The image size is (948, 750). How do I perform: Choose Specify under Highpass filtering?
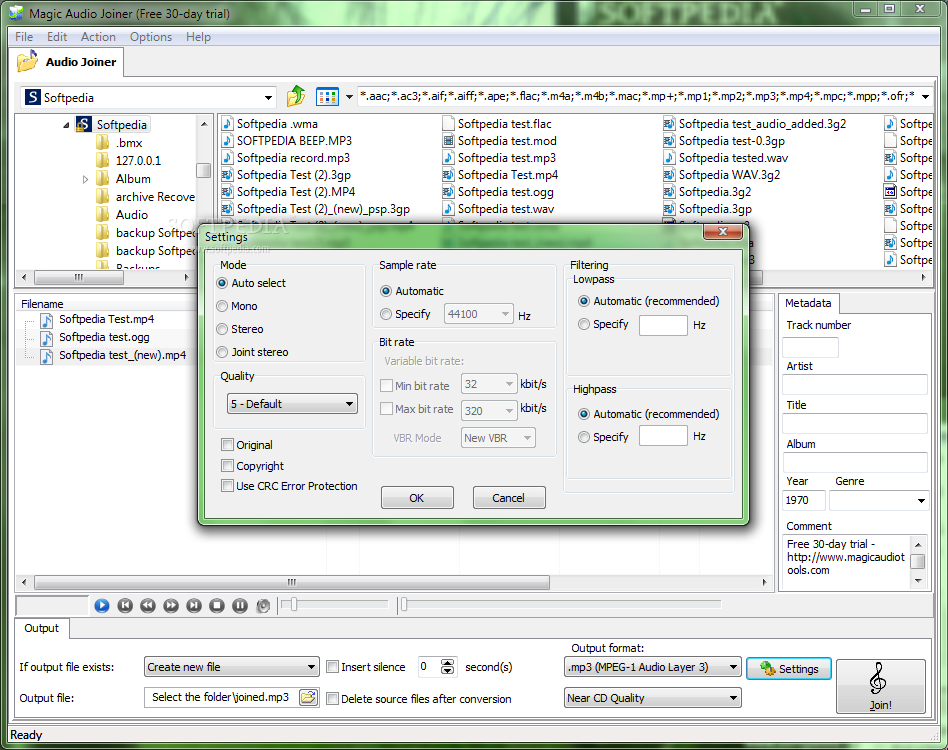[x=583, y=436]
